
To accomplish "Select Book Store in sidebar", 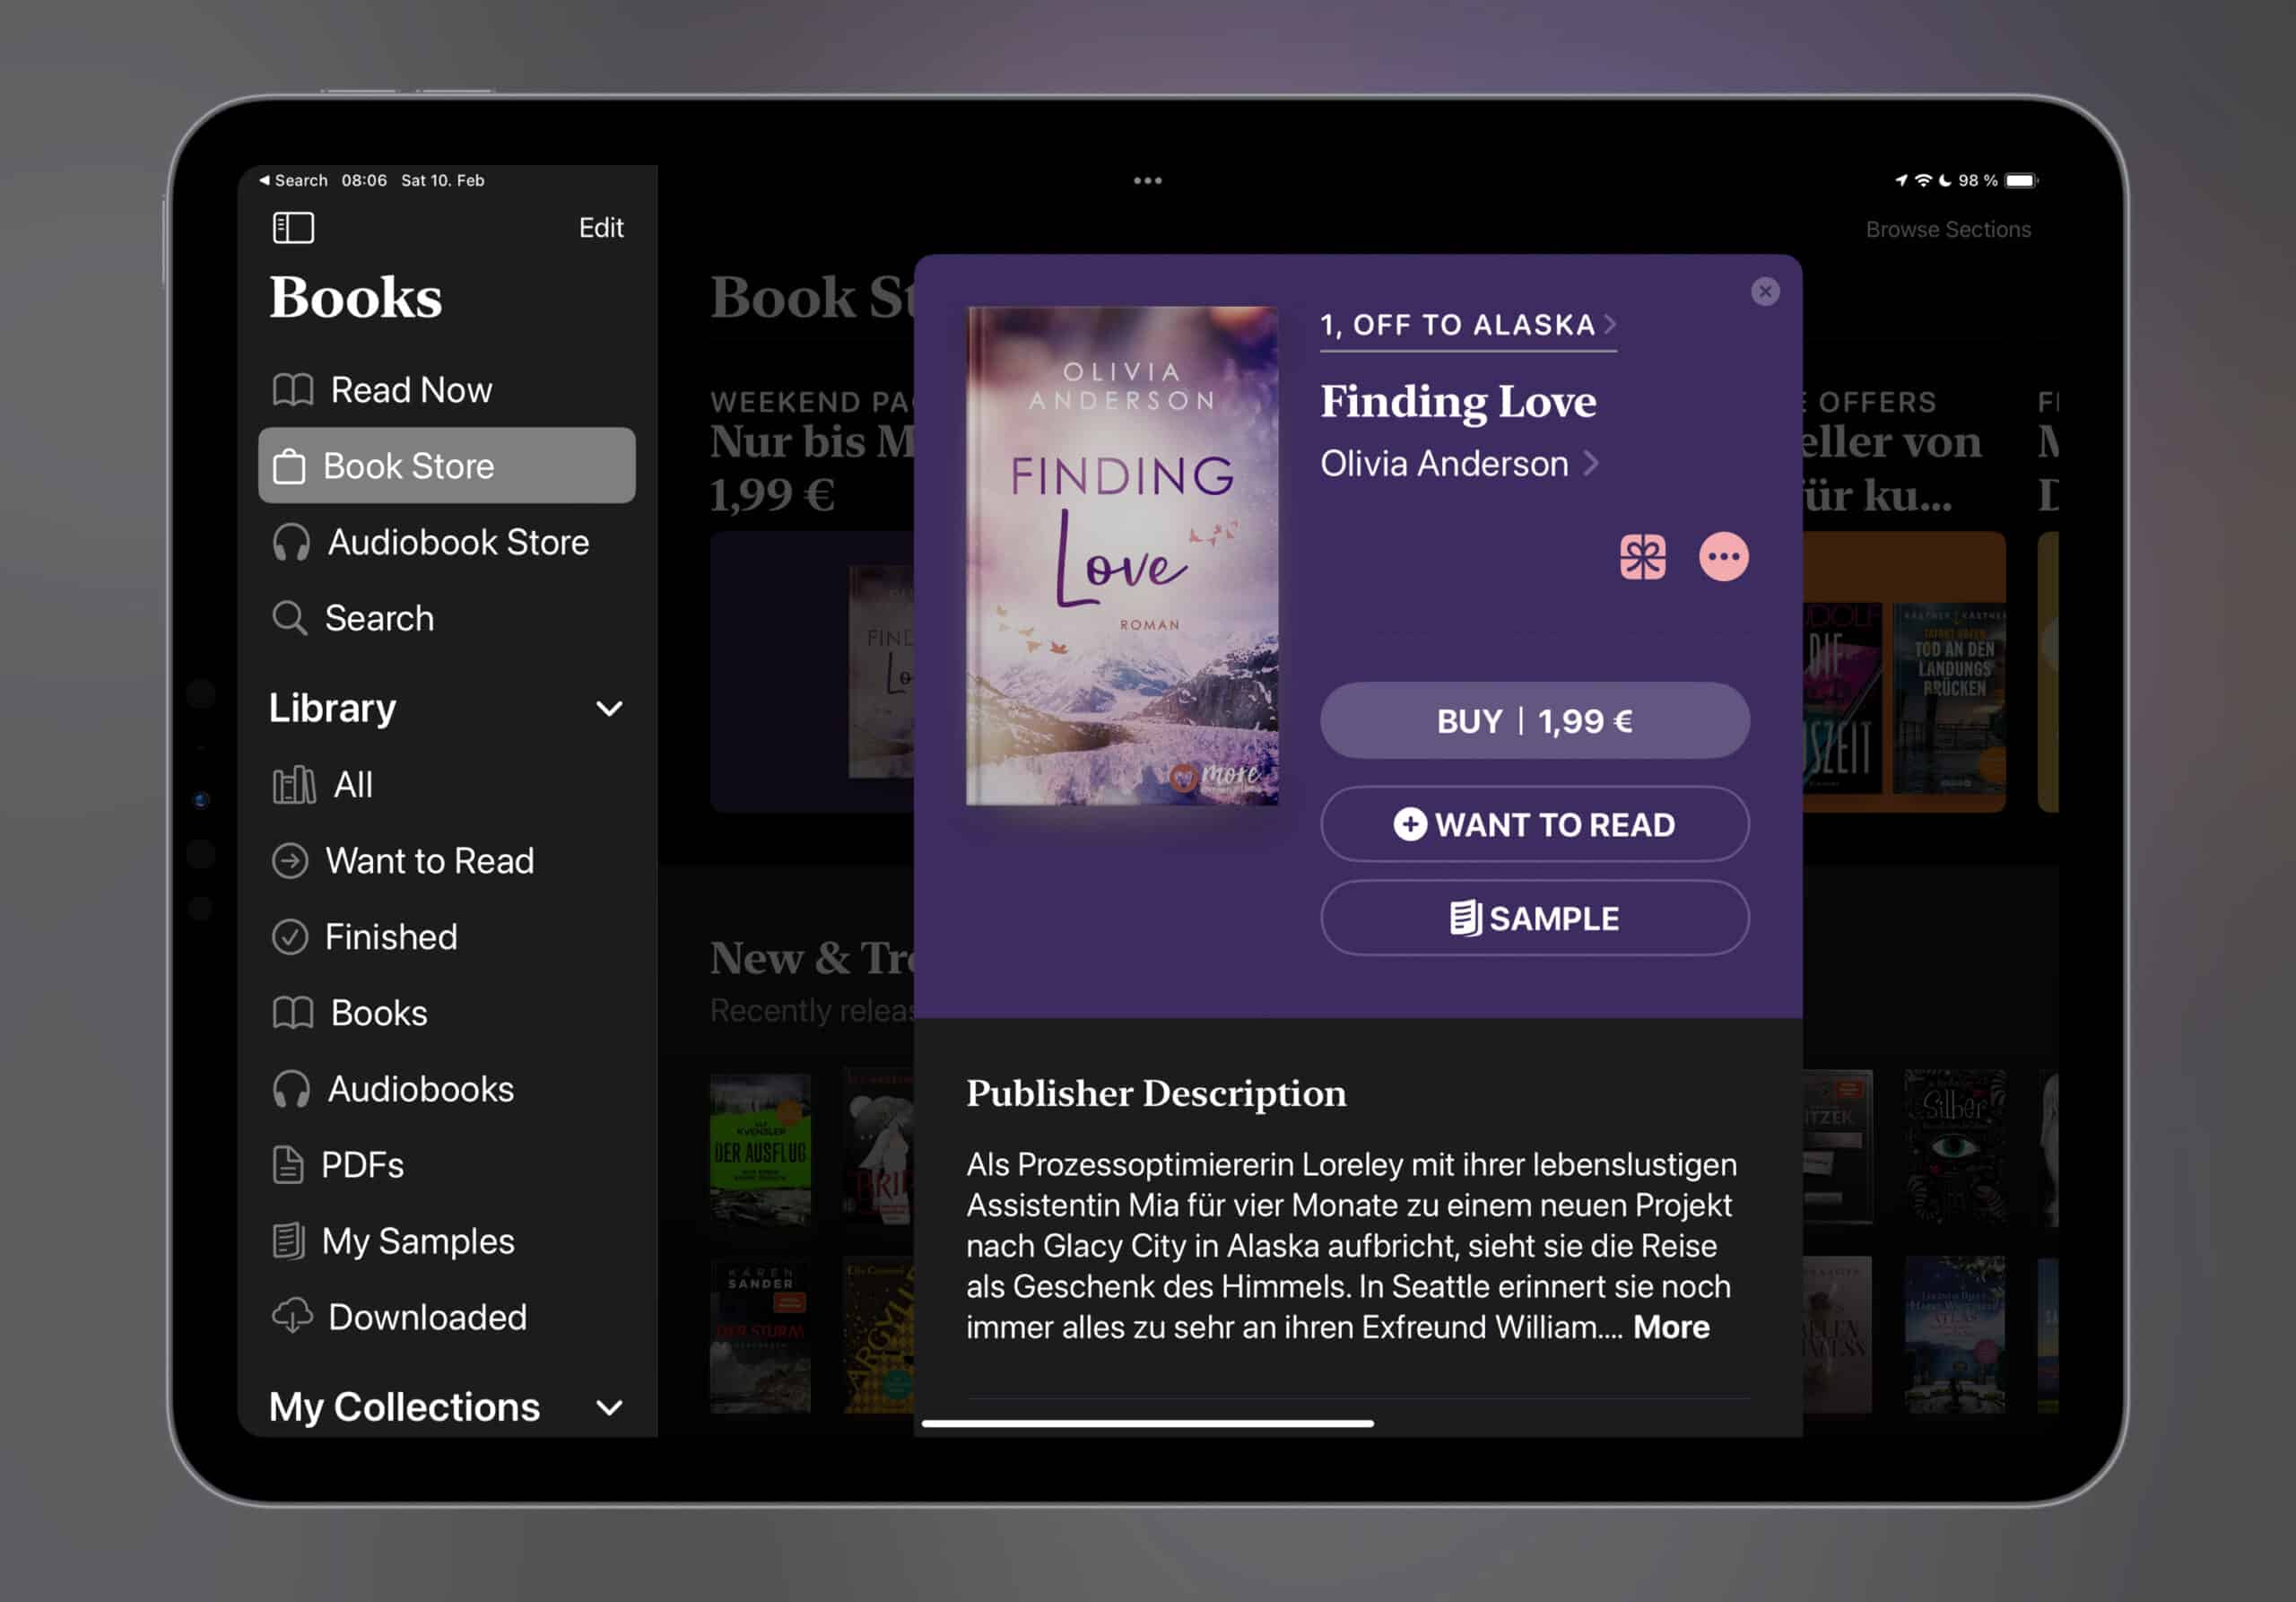I will point(446,466).
